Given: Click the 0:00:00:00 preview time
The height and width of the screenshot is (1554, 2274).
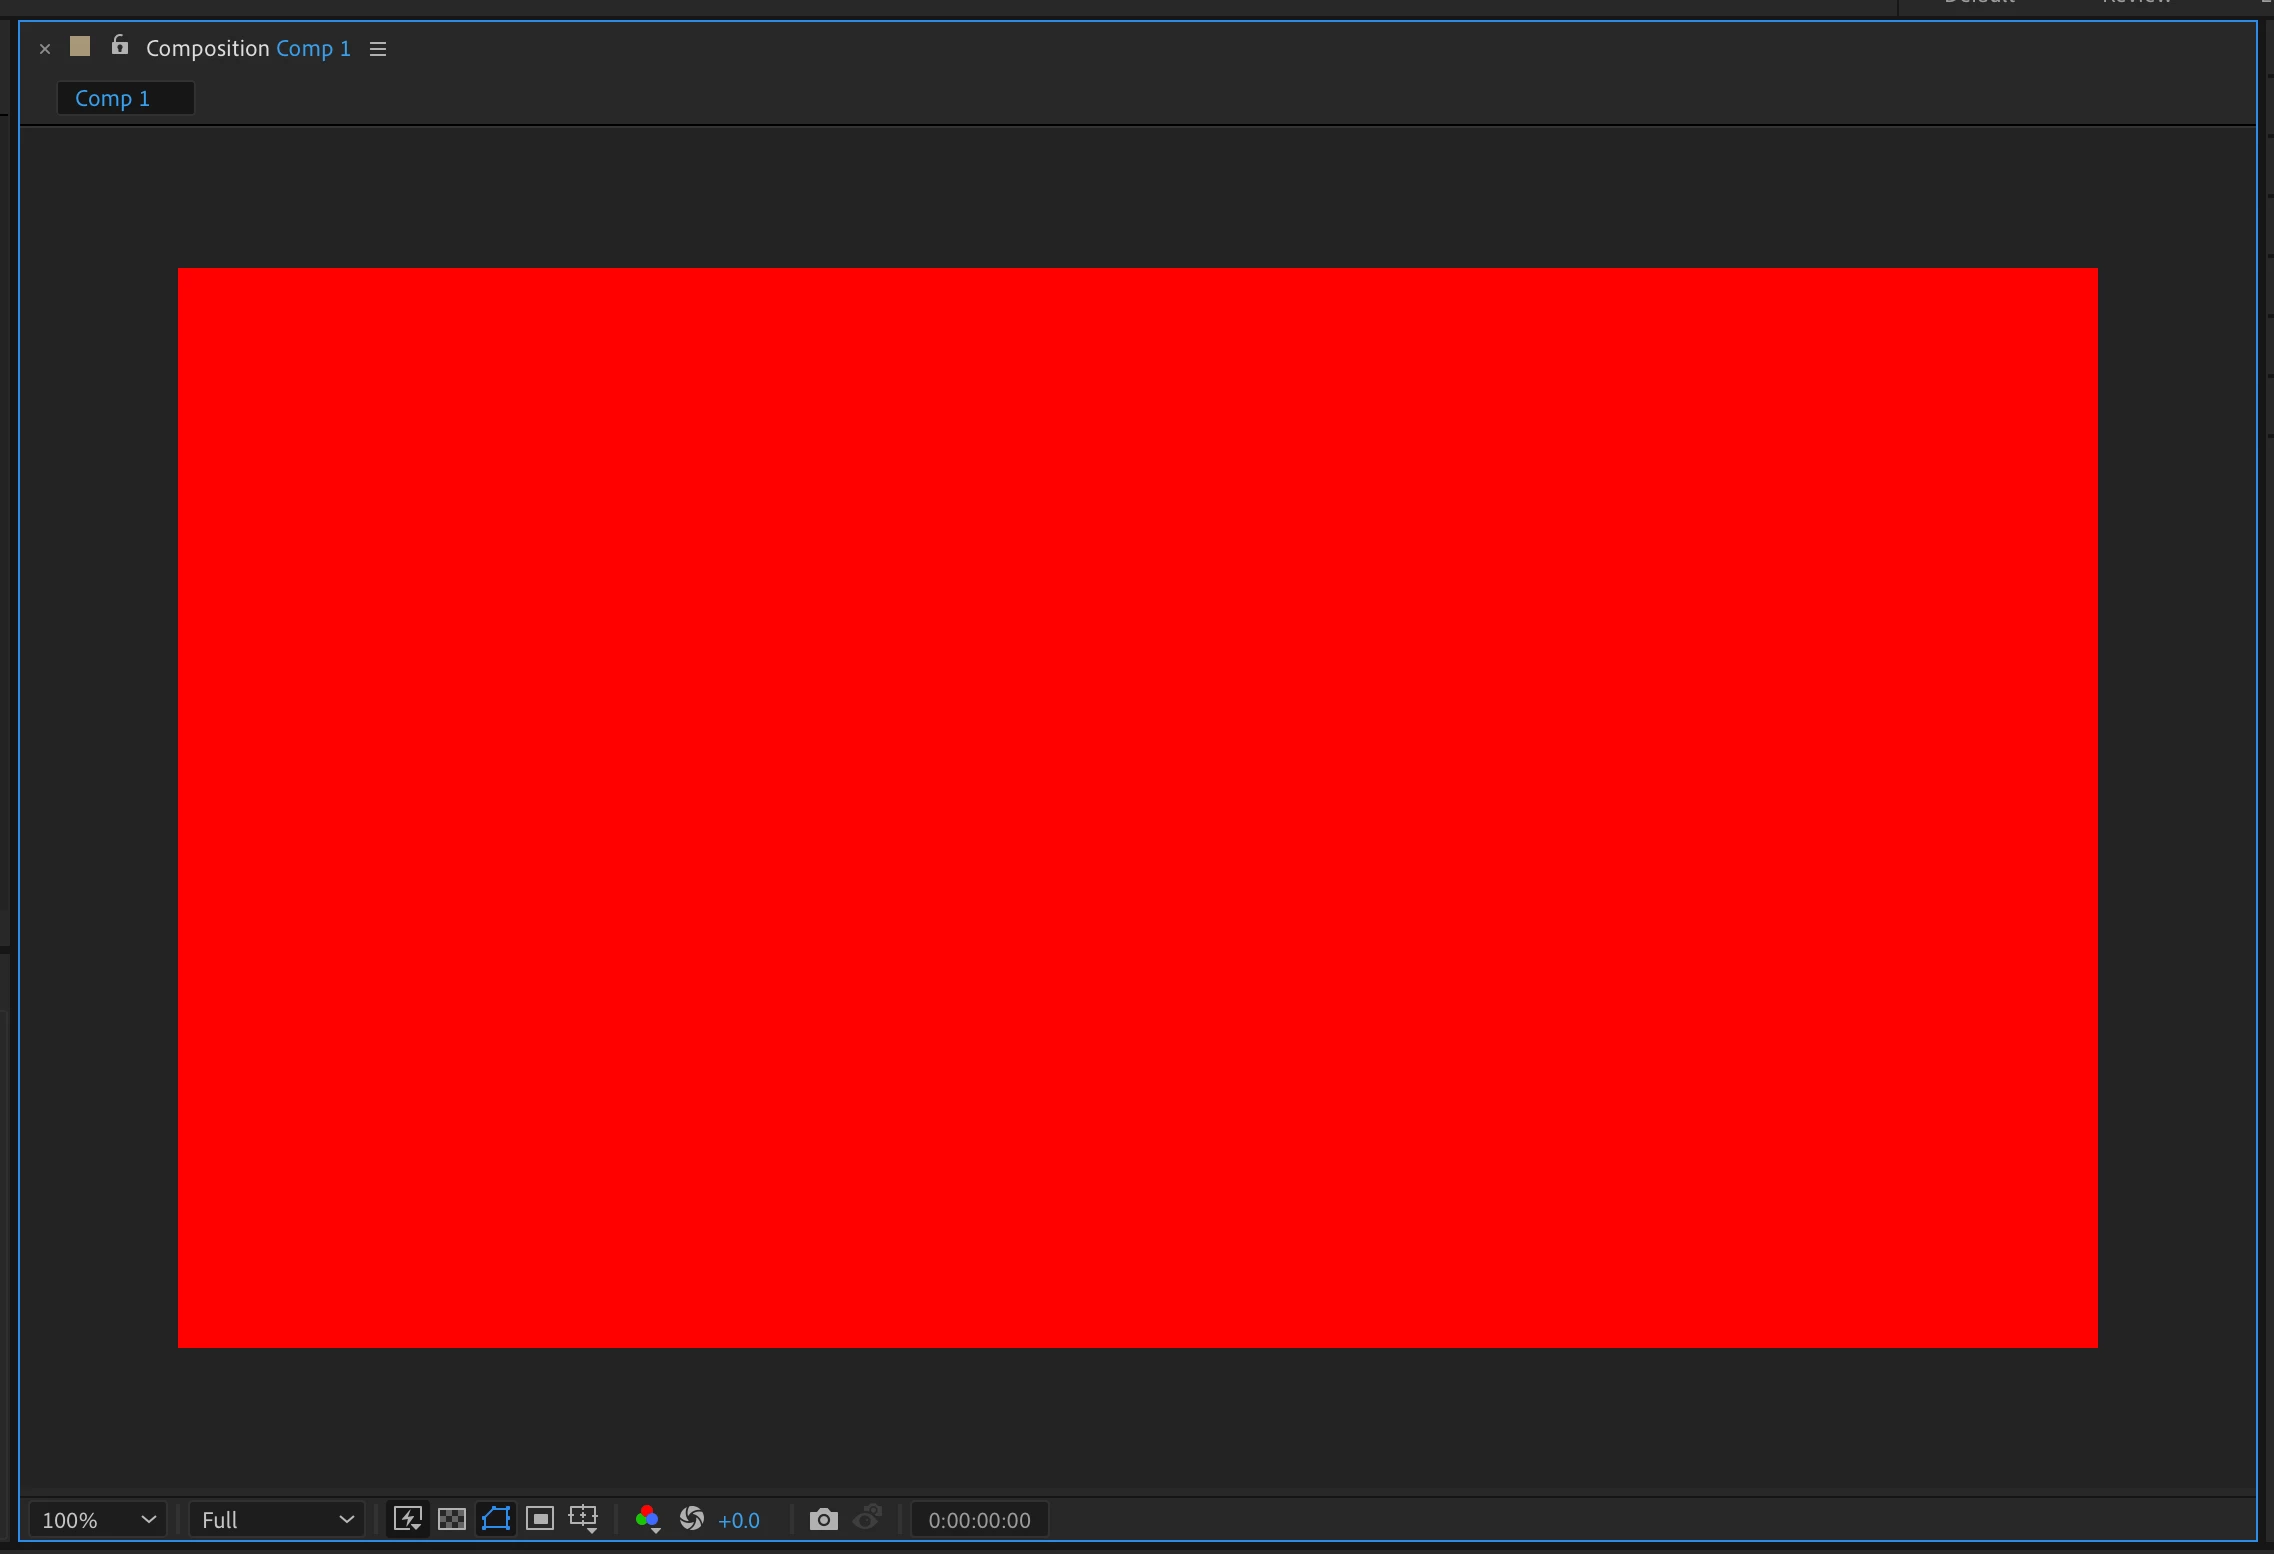Looking at the screenshot, I should (x=979, y=1520).
